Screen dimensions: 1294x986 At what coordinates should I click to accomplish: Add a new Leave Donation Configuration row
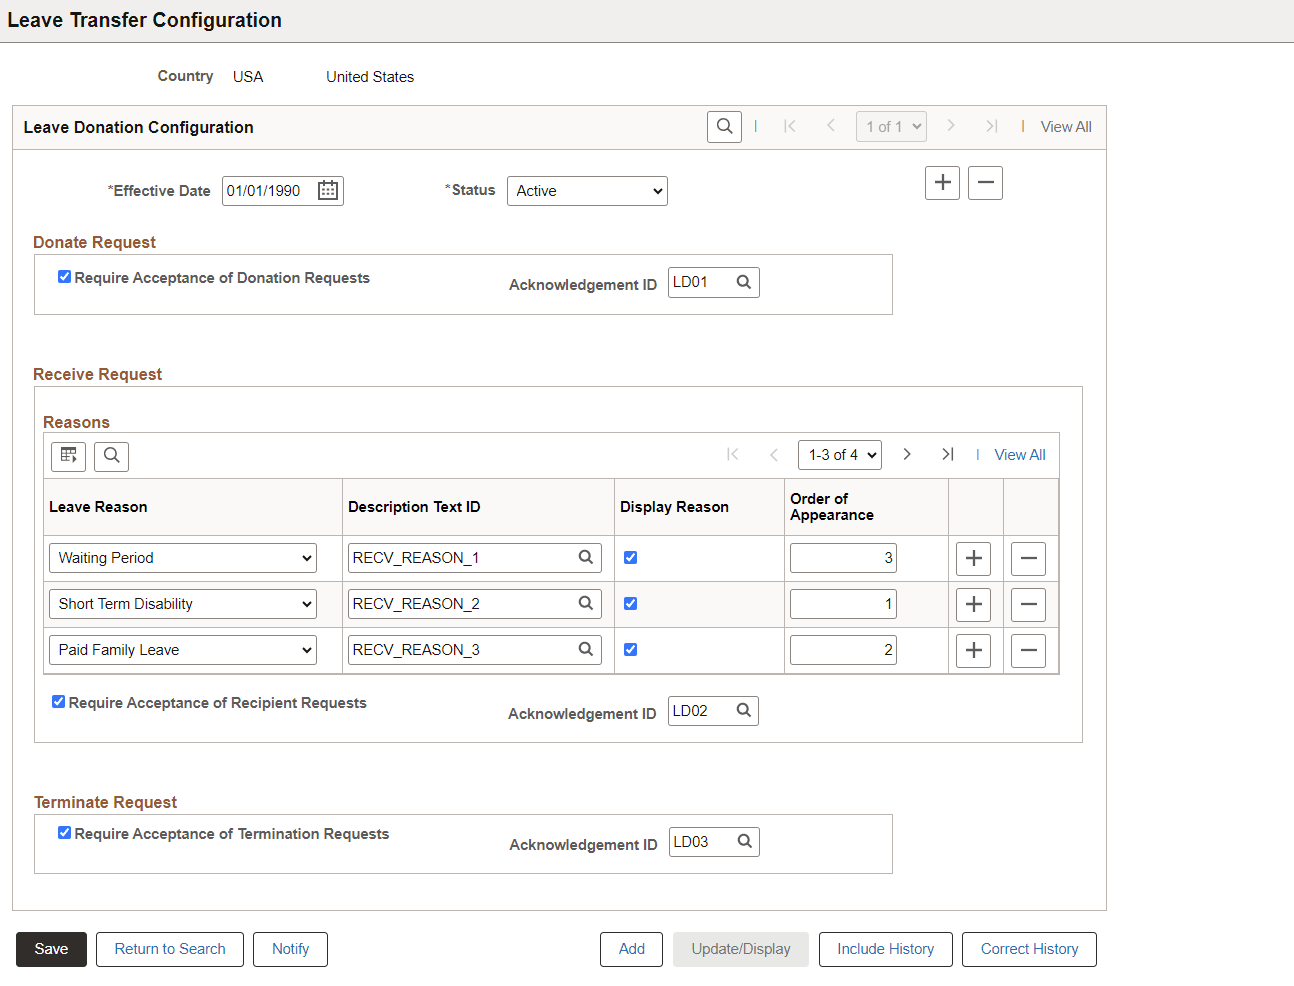[x=941, y=182]
